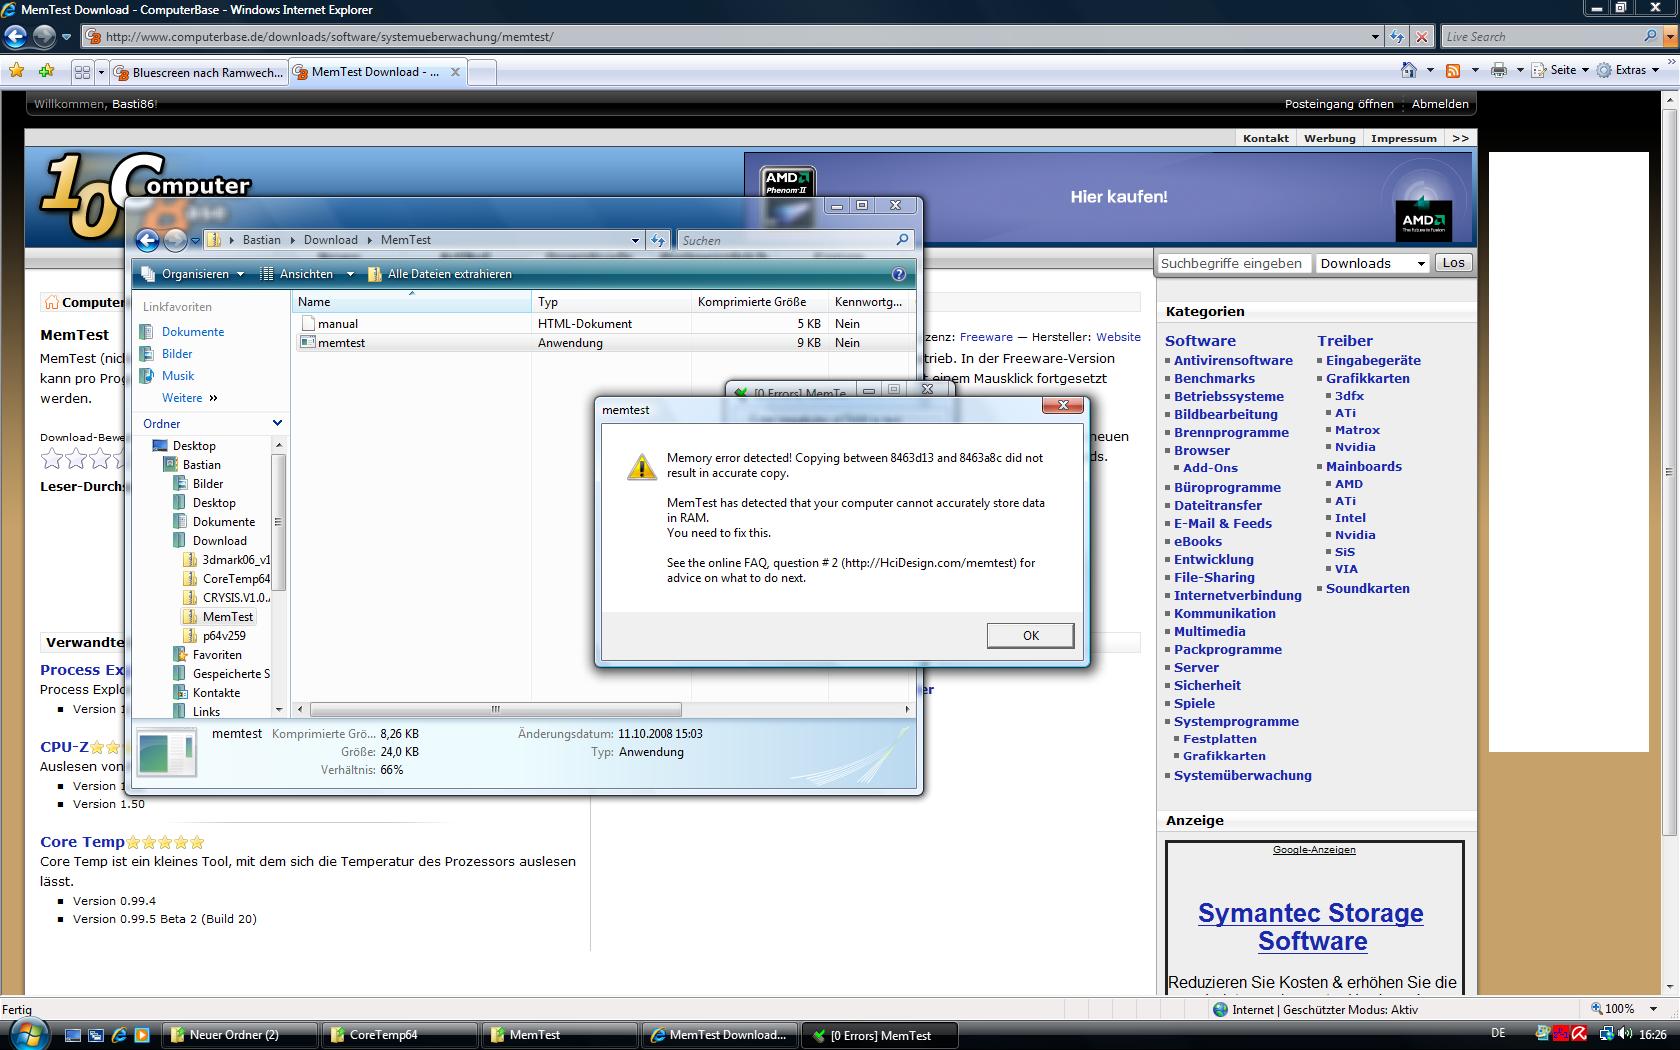
Task: Collapse the Ordner folder pane
Action: (x=277, y=423)
